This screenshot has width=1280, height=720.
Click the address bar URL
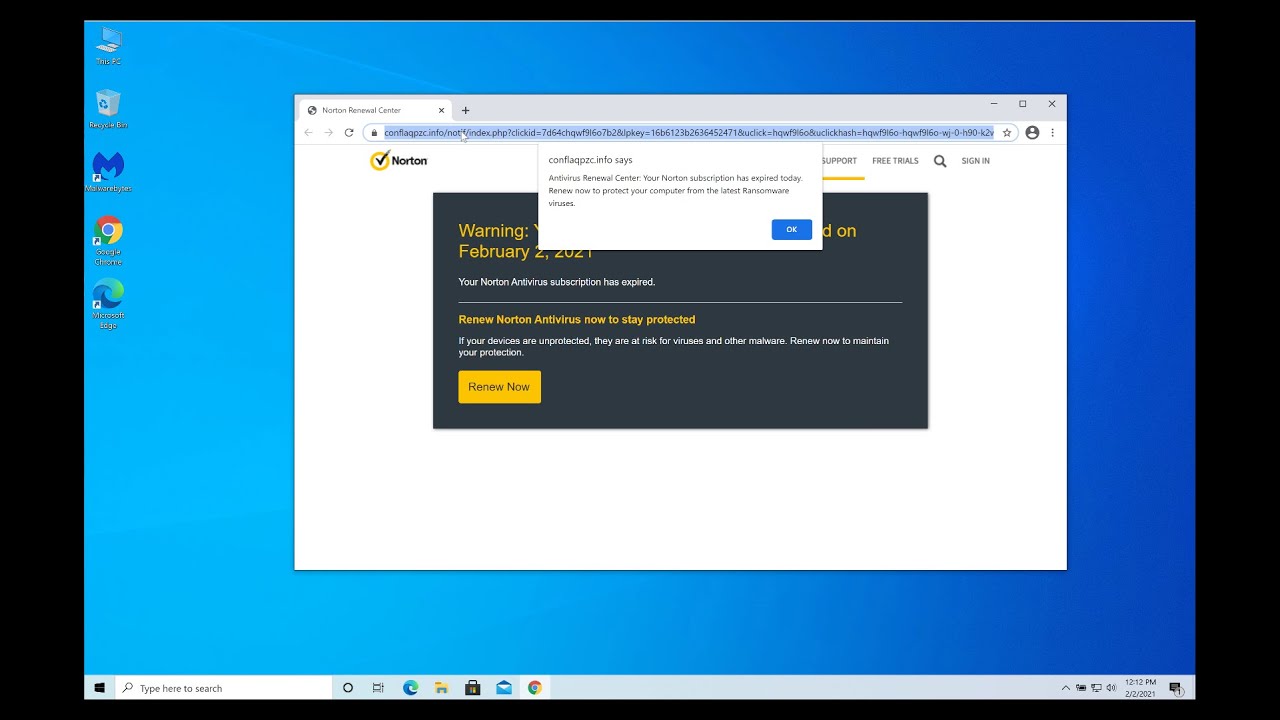689,132
